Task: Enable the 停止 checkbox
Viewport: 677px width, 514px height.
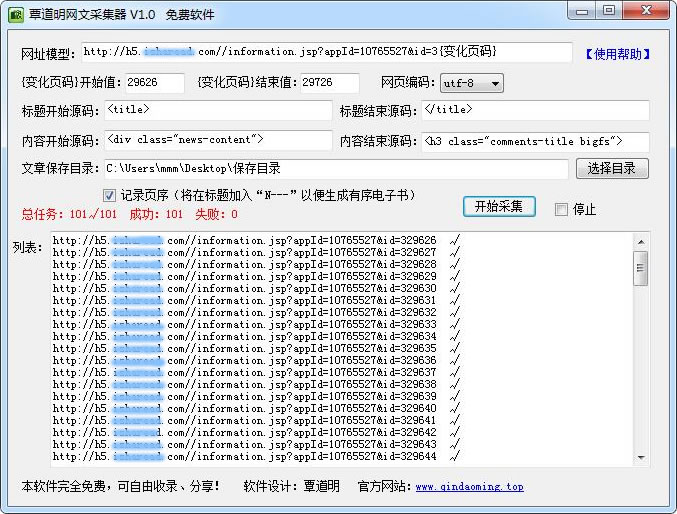Action: pyautogui.click(x=561, y=209)
